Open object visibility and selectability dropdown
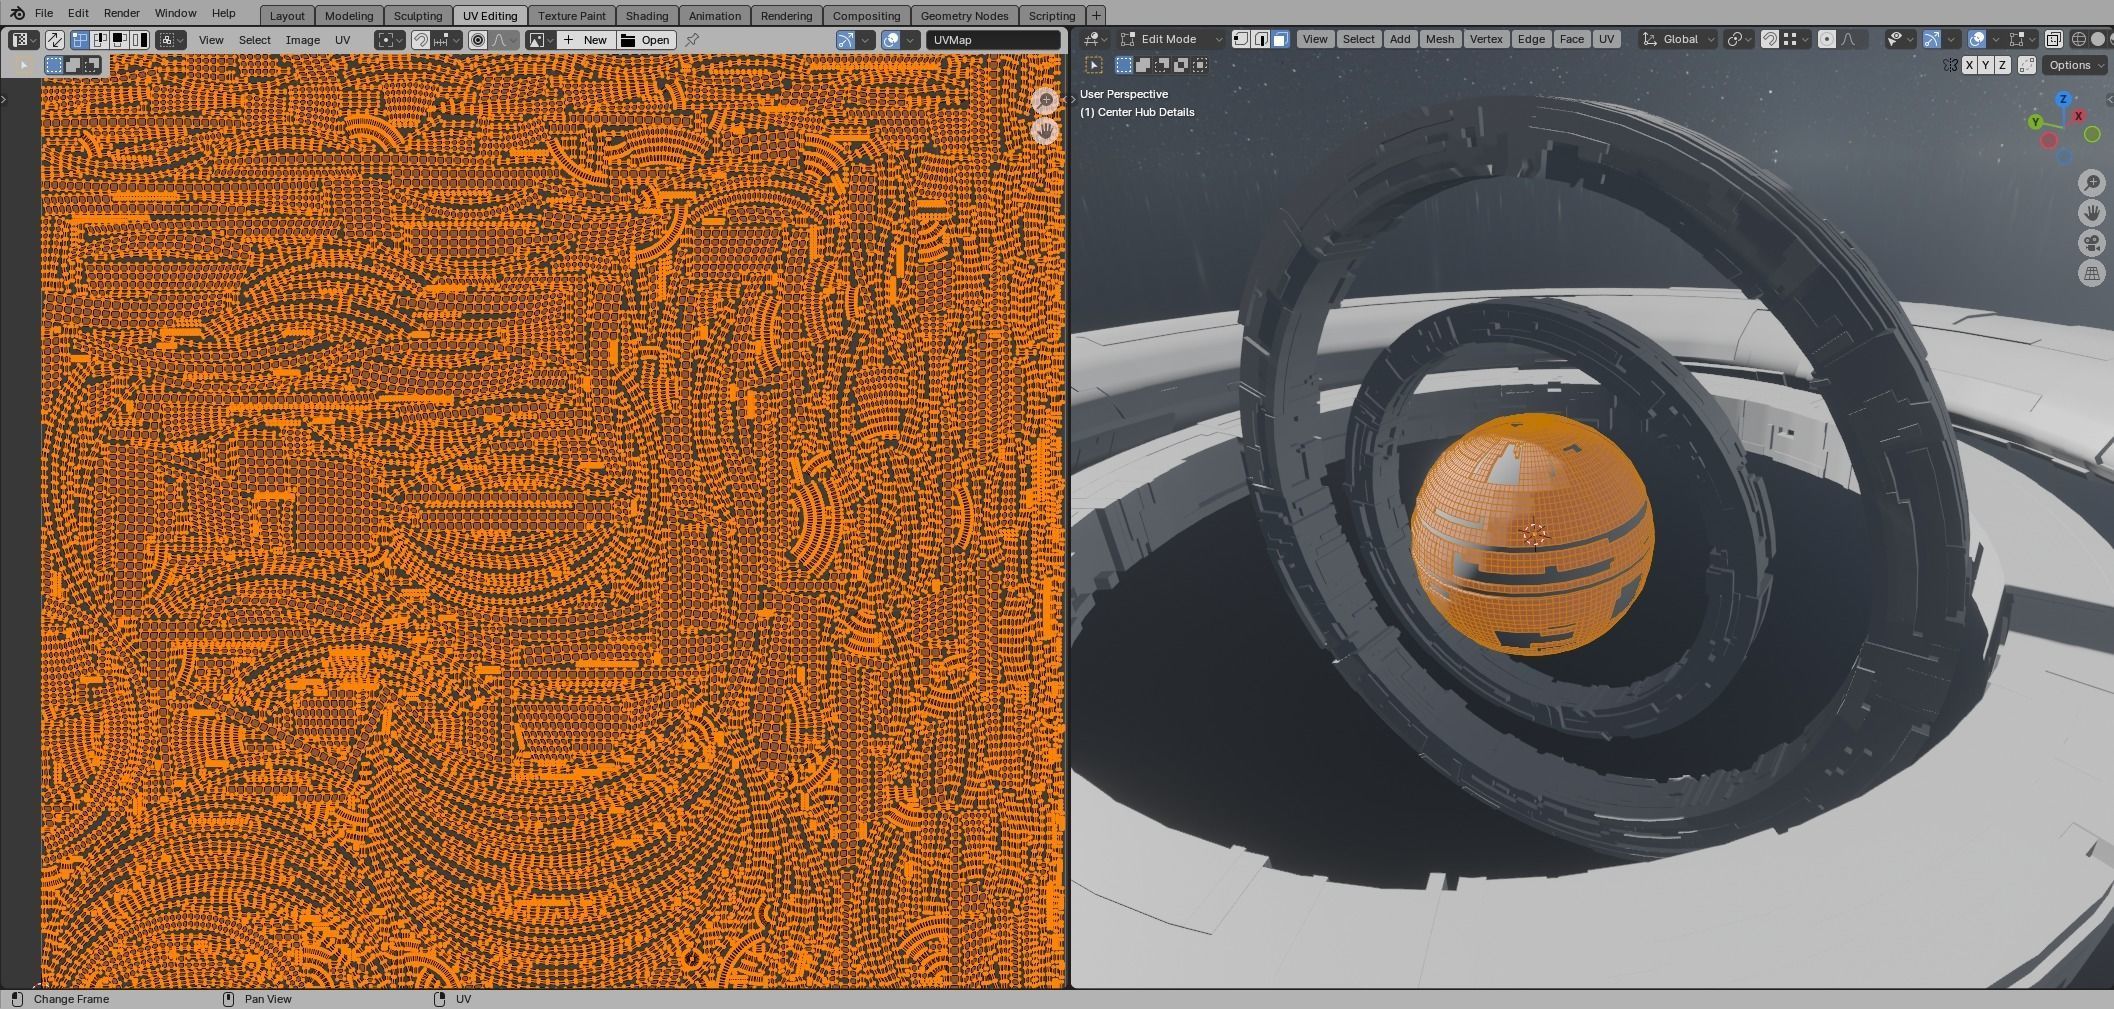This screenshot has height=1009, width=2114. [x=1901, y=39]
